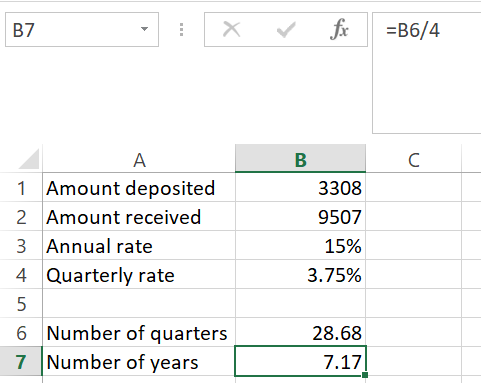This screenshot has width=481, height=383.
Task: Select cell with value 9507
Action: point(300,216)
